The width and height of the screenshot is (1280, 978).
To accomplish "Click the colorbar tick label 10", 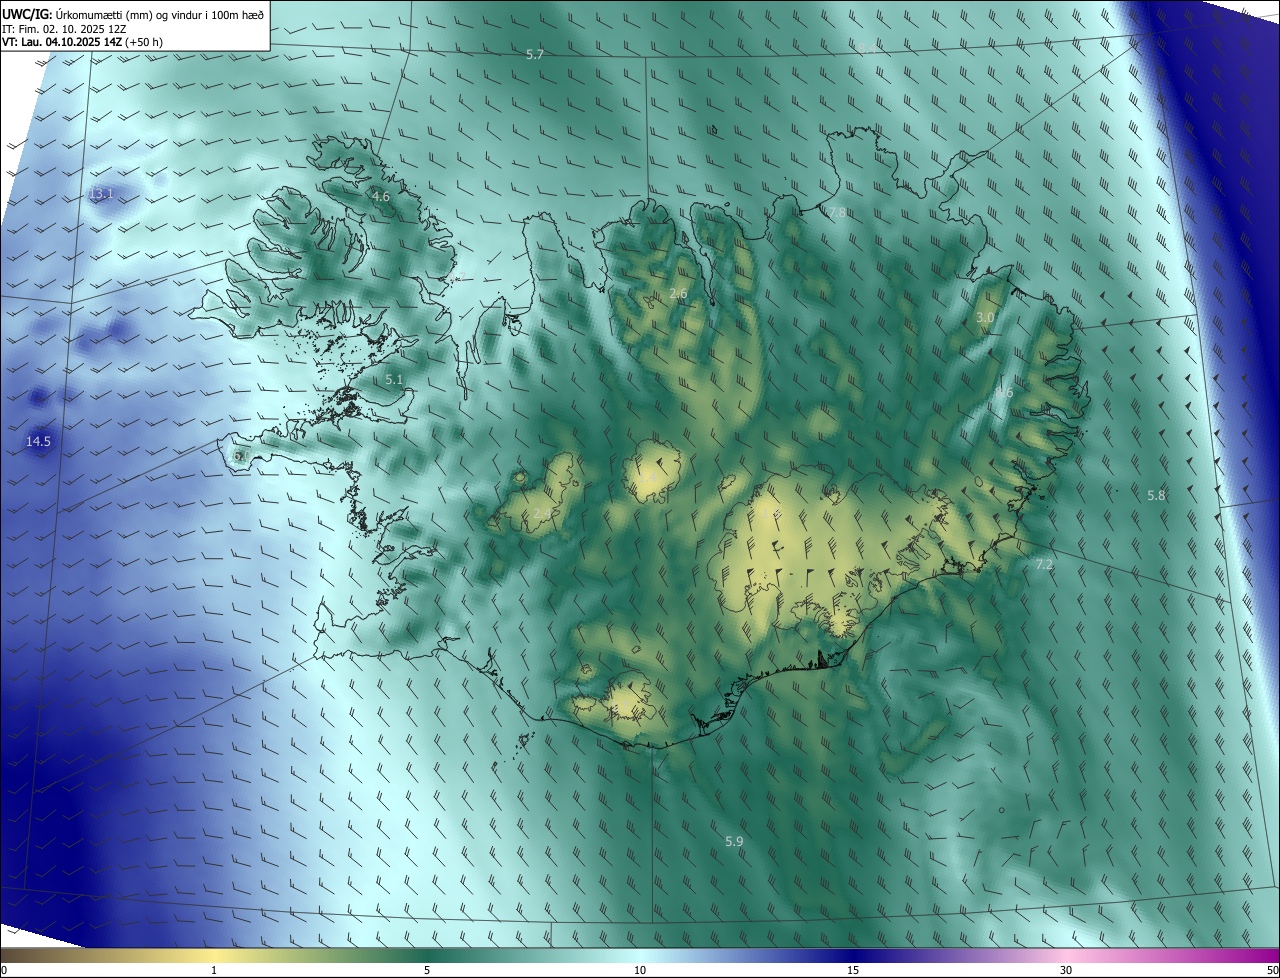I will tap(640, 970).
